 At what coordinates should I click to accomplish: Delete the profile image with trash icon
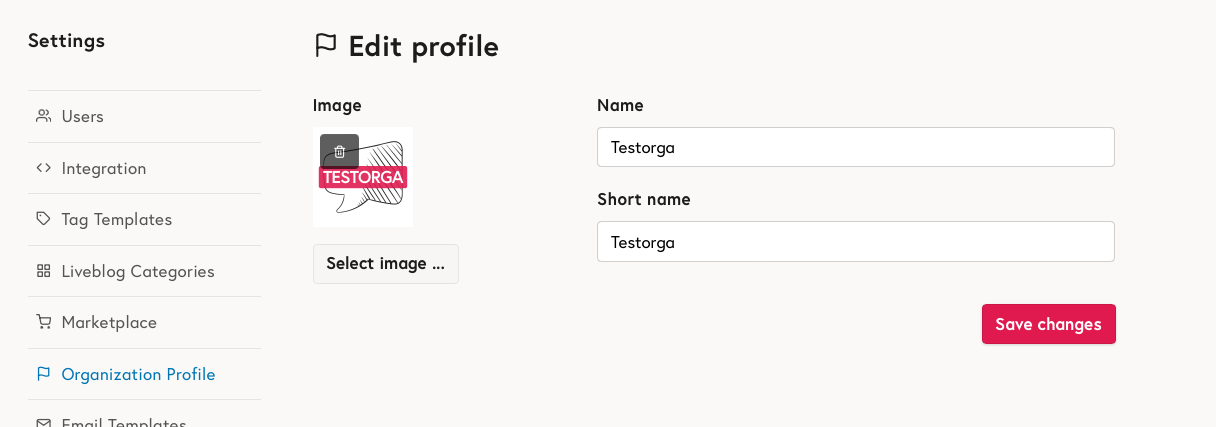(339, 152)
